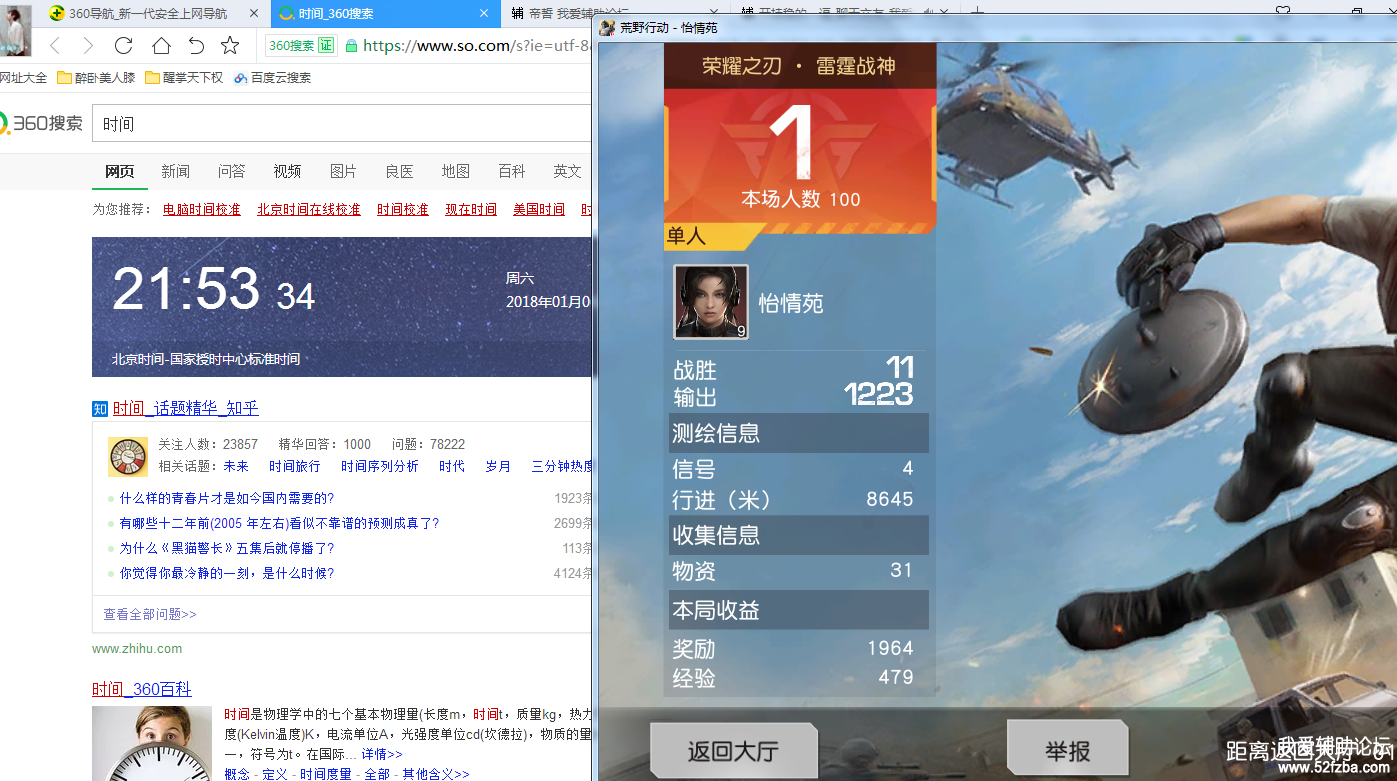Open 时间度量 section link
This screenshot has width=1397, height=781.
tap(326, 774)
